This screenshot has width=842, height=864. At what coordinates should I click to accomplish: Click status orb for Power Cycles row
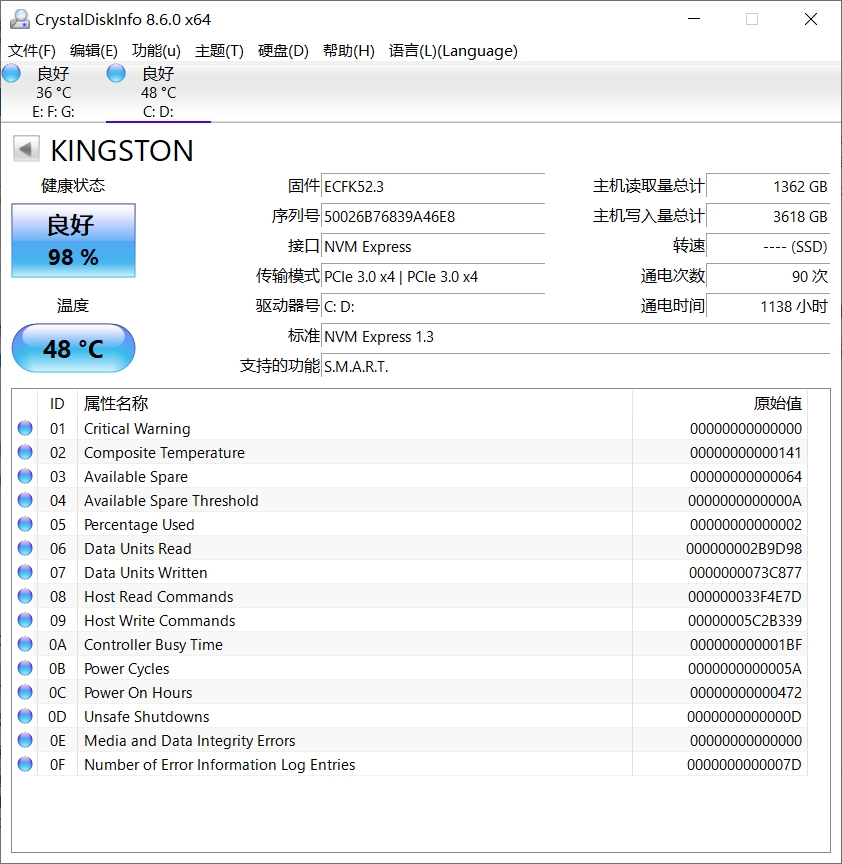[x=25, y=669]
